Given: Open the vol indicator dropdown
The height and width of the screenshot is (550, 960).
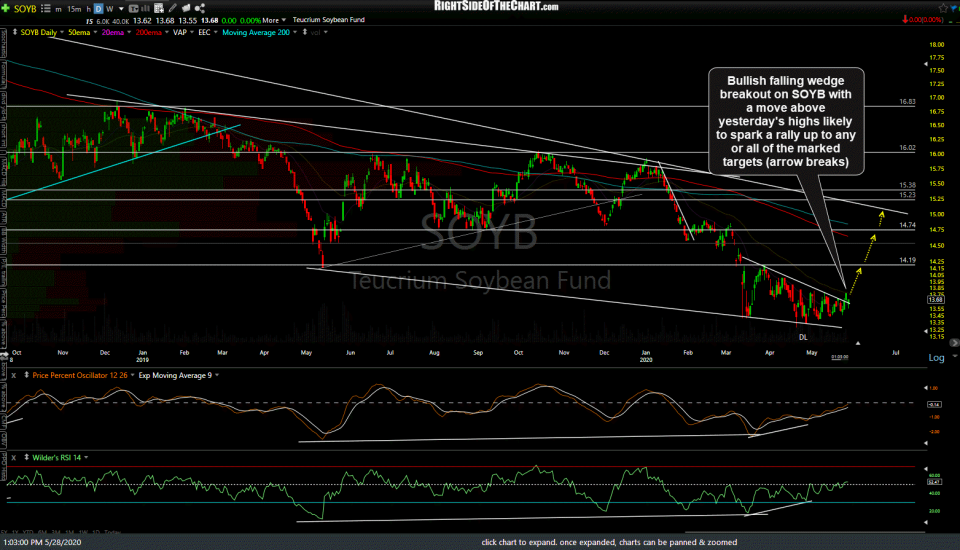Looking at the screenshot, I should (326, 32).
